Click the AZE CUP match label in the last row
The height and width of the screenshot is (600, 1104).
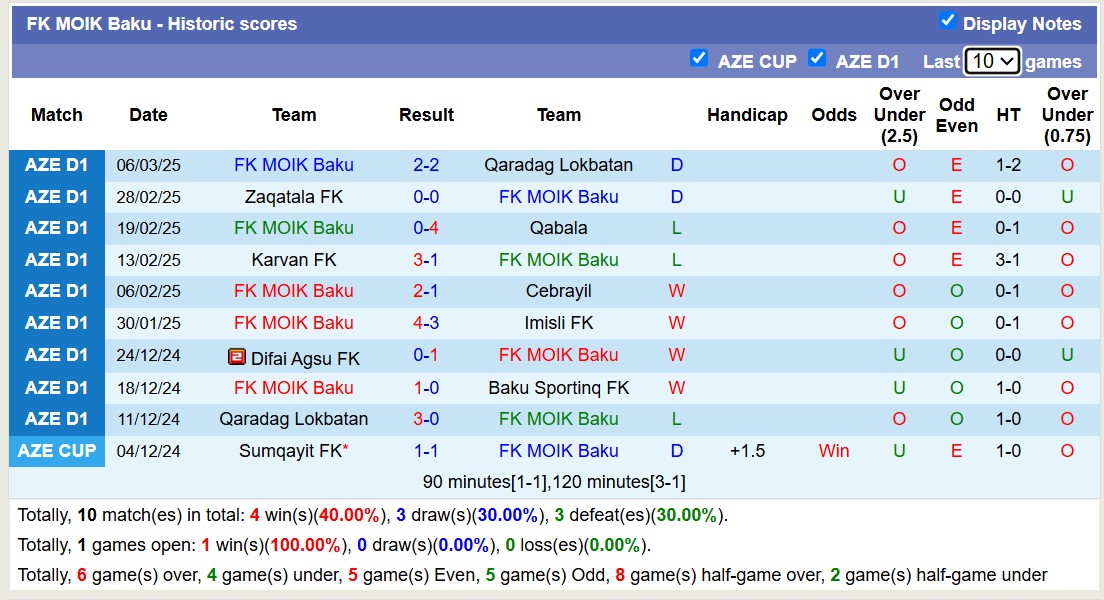coord(57,451)
